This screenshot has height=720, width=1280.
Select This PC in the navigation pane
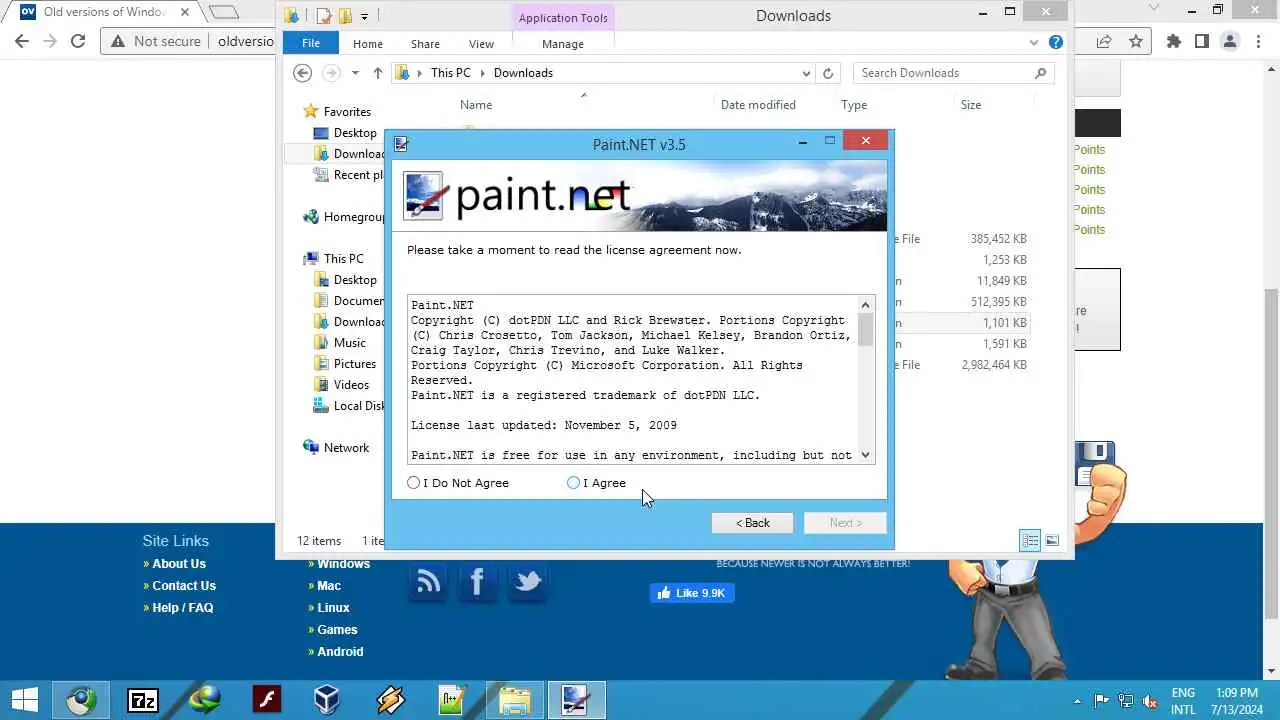tap(343, 259)
